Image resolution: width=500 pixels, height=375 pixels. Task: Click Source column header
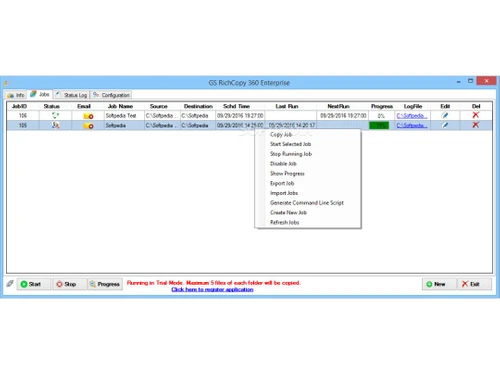tap(159, 106)
